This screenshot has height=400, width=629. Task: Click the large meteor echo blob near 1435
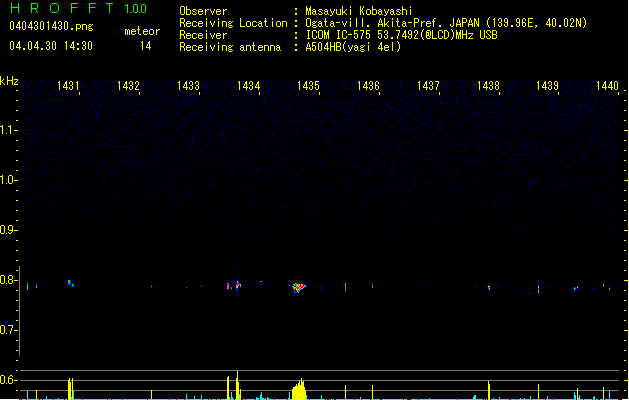298,287
